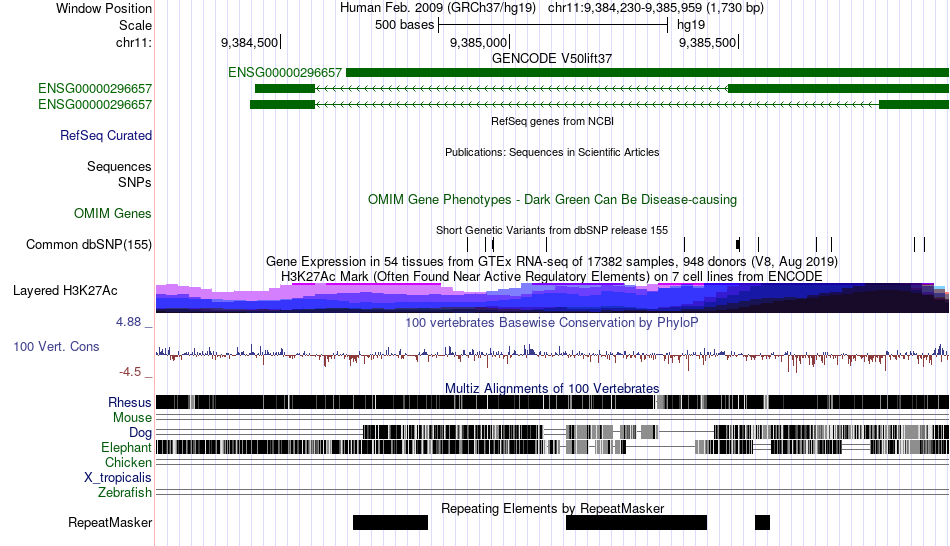
Task: Open Repeating Elements by RepeatMasker title
Action: (553, 508)
